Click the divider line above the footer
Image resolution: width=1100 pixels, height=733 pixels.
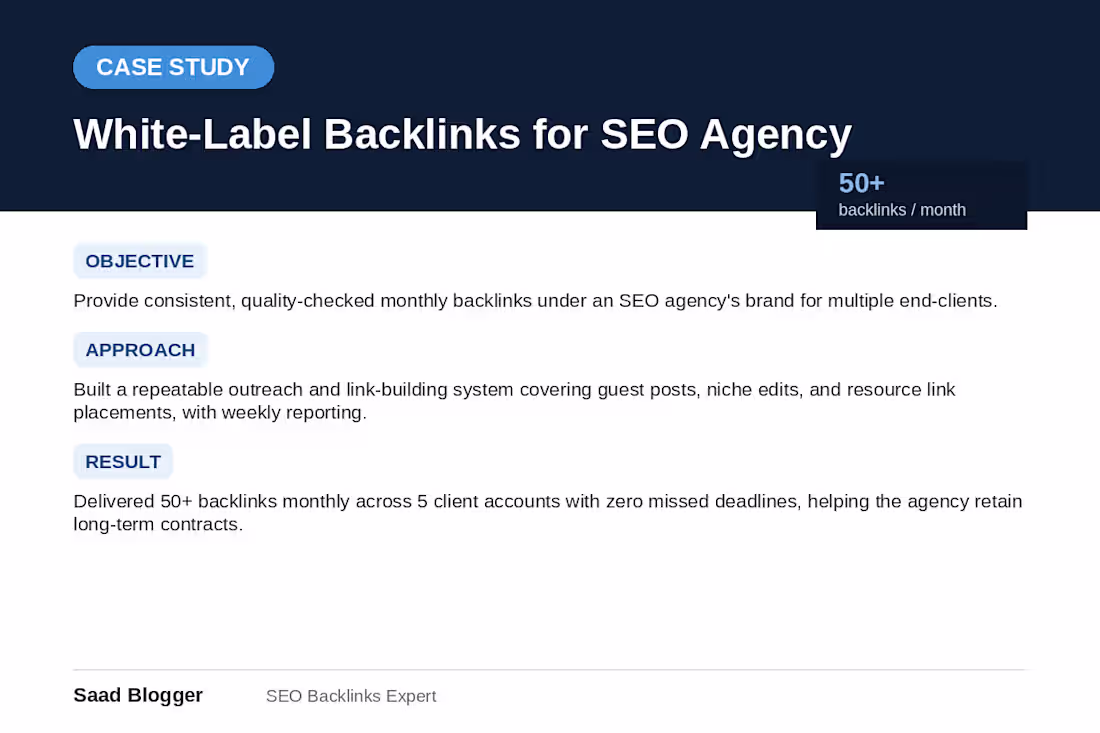(549, 670)
